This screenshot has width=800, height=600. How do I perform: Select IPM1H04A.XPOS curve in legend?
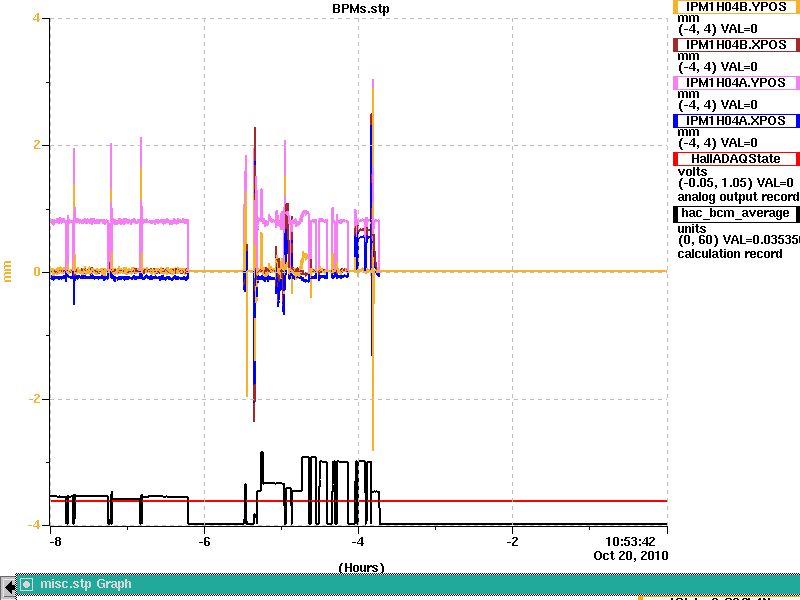click(736, 121)
